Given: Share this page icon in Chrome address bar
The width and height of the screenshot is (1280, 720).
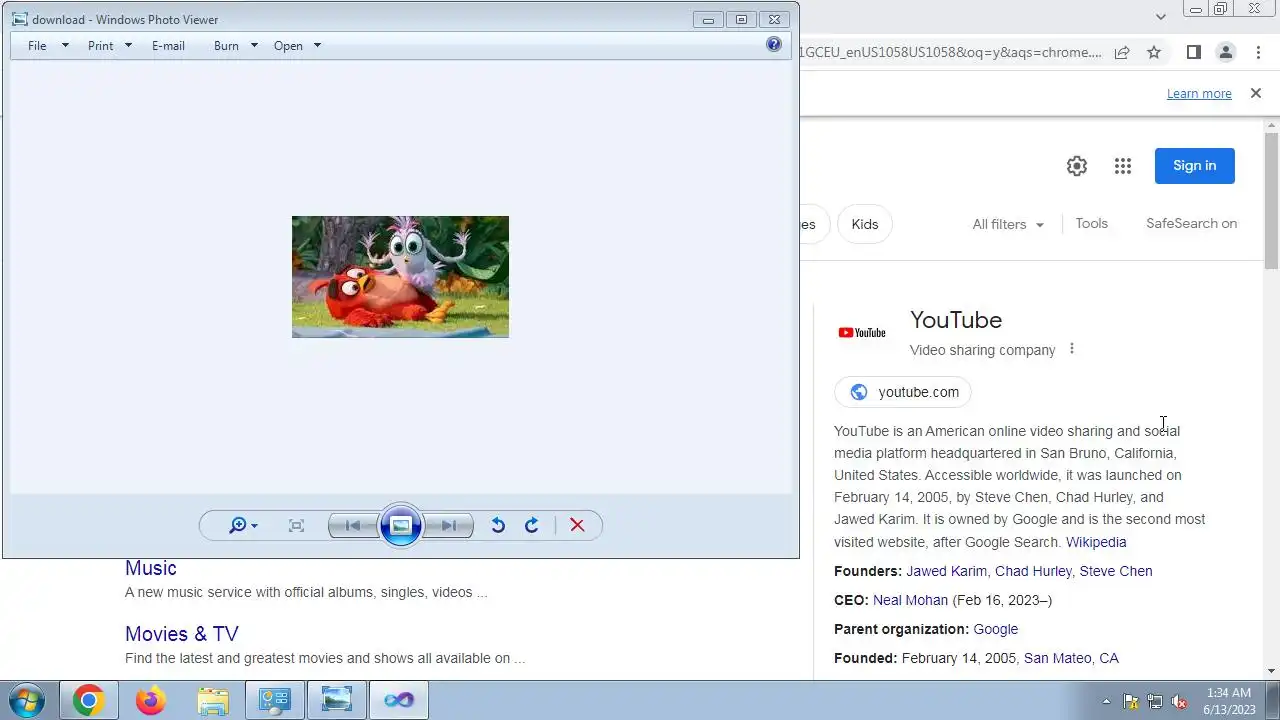Looking at the screenshot, I should point(1122,52).
